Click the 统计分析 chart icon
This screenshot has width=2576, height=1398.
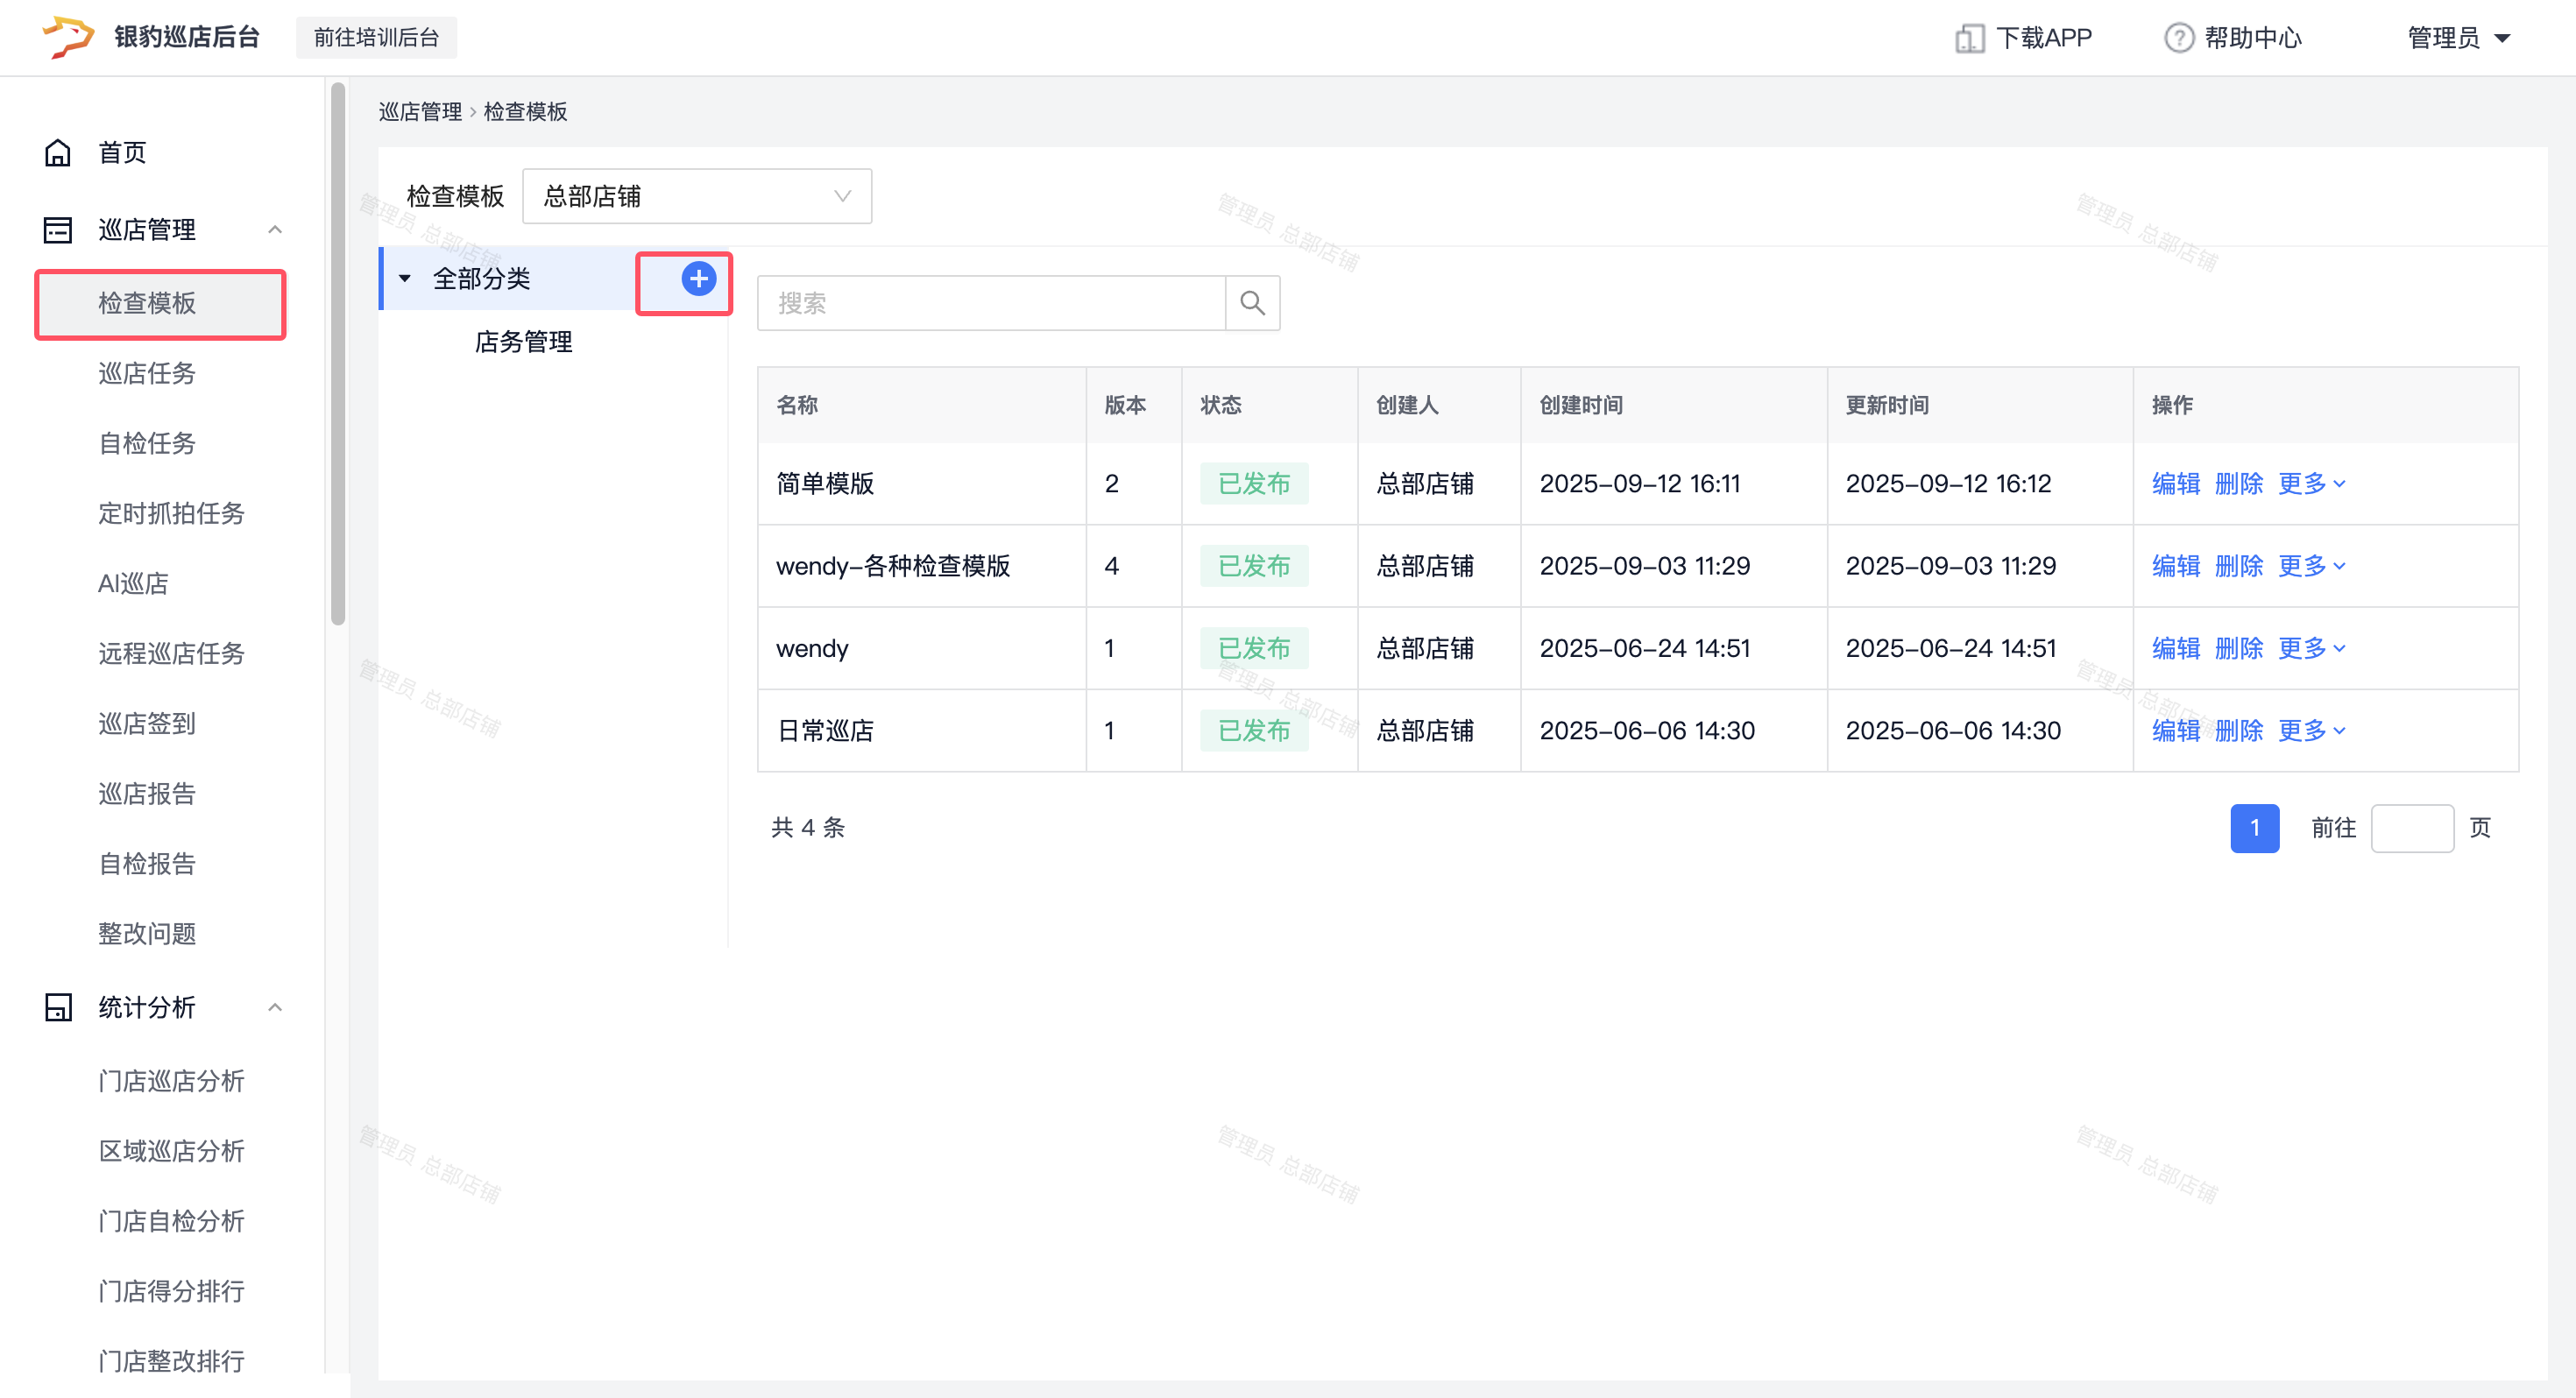(x=58, y=1007)
